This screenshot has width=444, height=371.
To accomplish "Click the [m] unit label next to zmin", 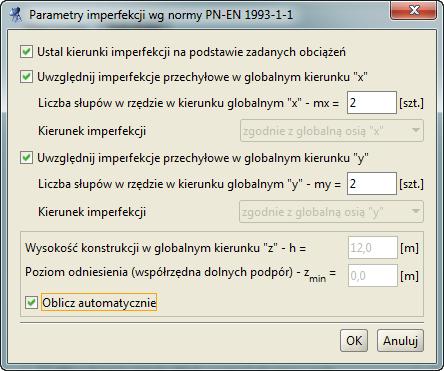I will click(x=409, y=276).
